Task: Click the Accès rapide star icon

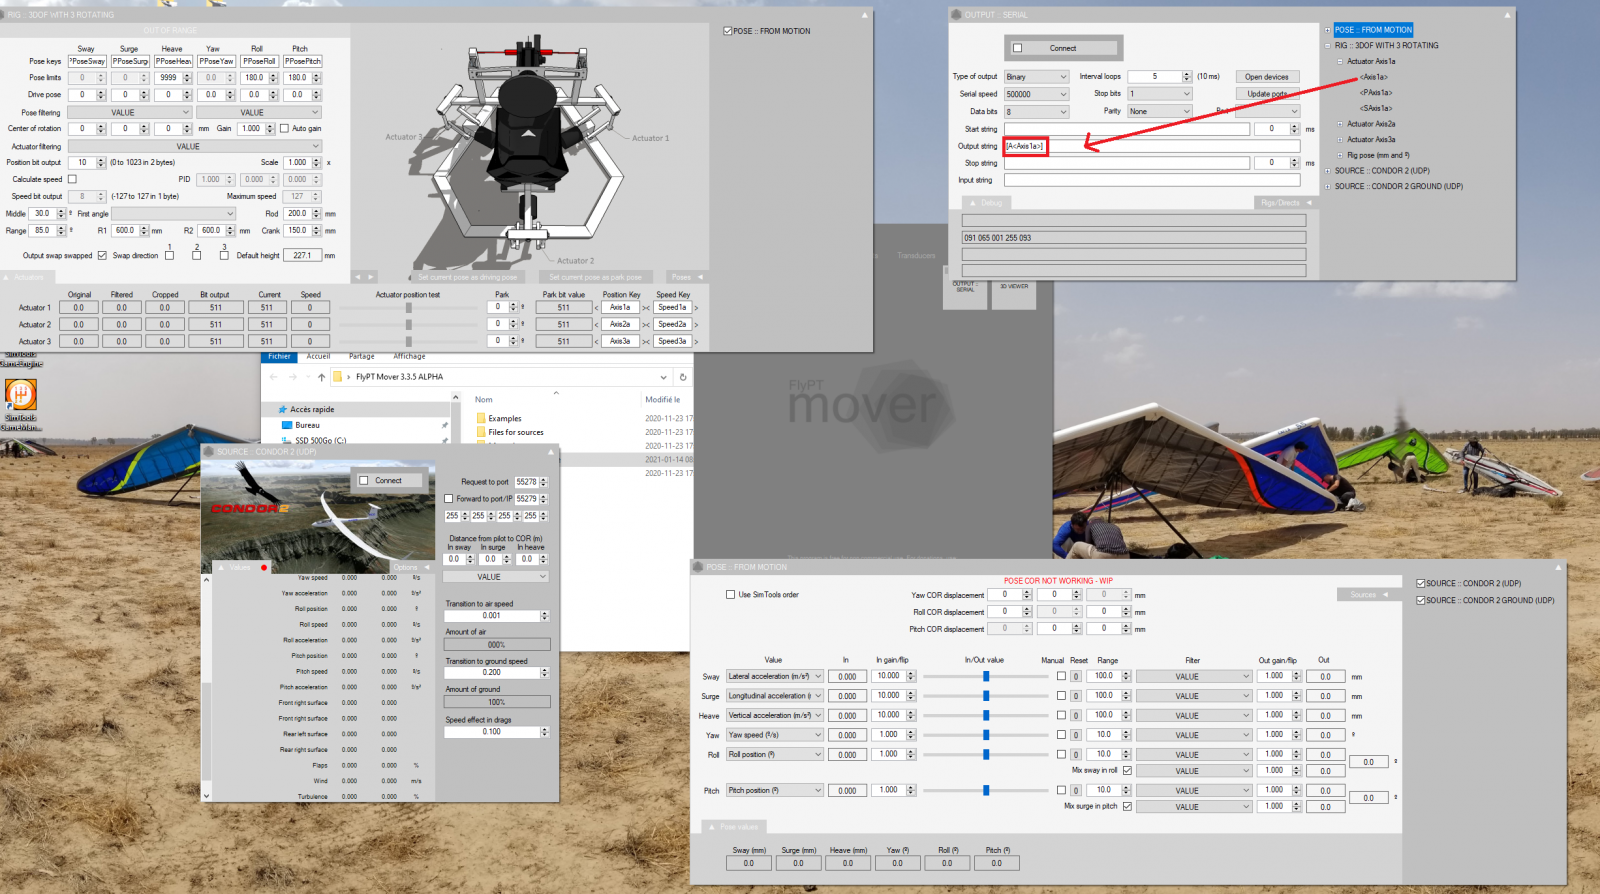Action: (281, 410)
